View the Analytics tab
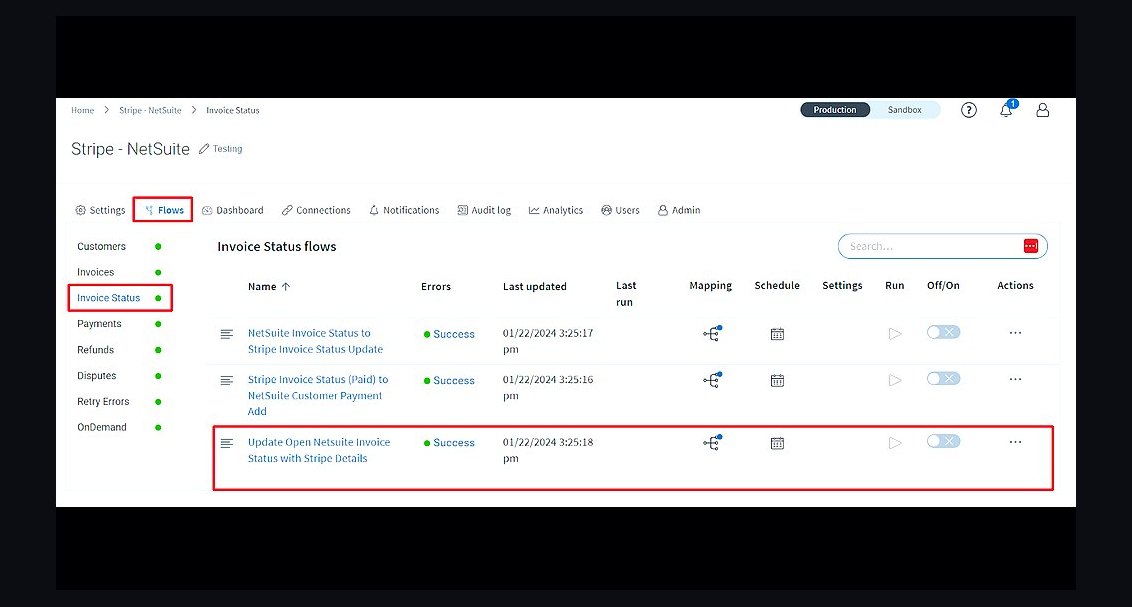This screenshot has width=1132, height=607. point(556,210)
